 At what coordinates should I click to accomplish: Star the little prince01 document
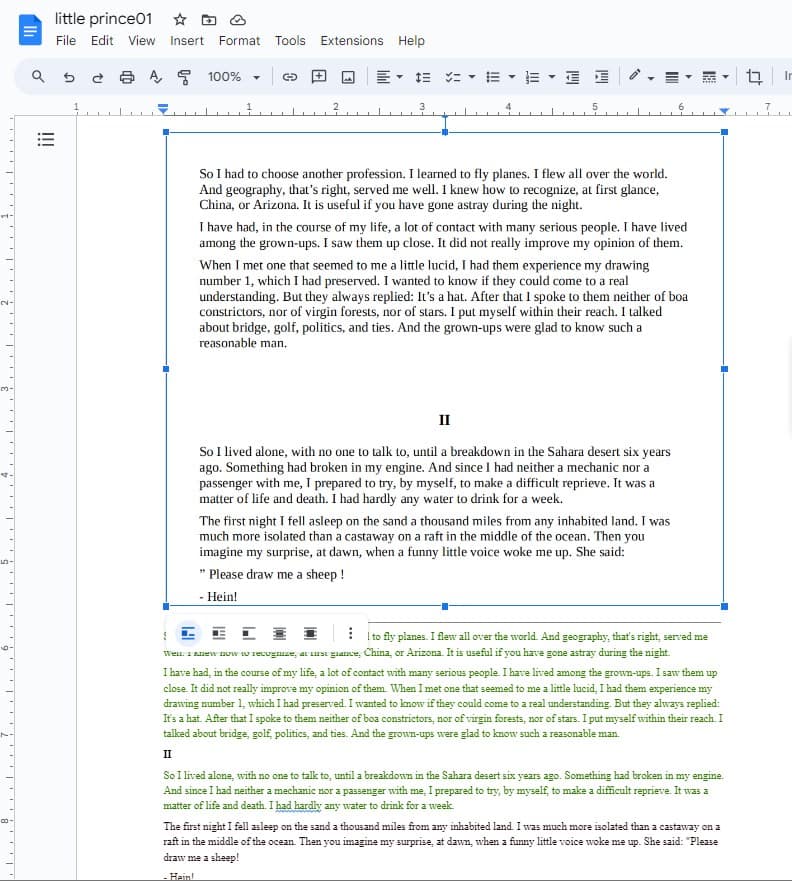(180, 20)
